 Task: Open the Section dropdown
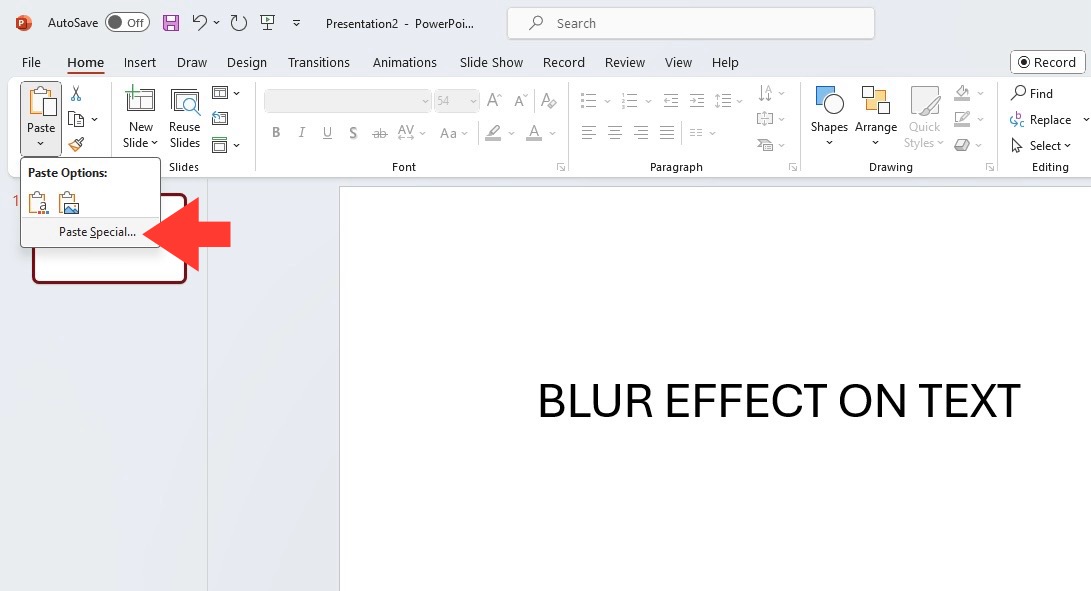(x=225, y=145)
